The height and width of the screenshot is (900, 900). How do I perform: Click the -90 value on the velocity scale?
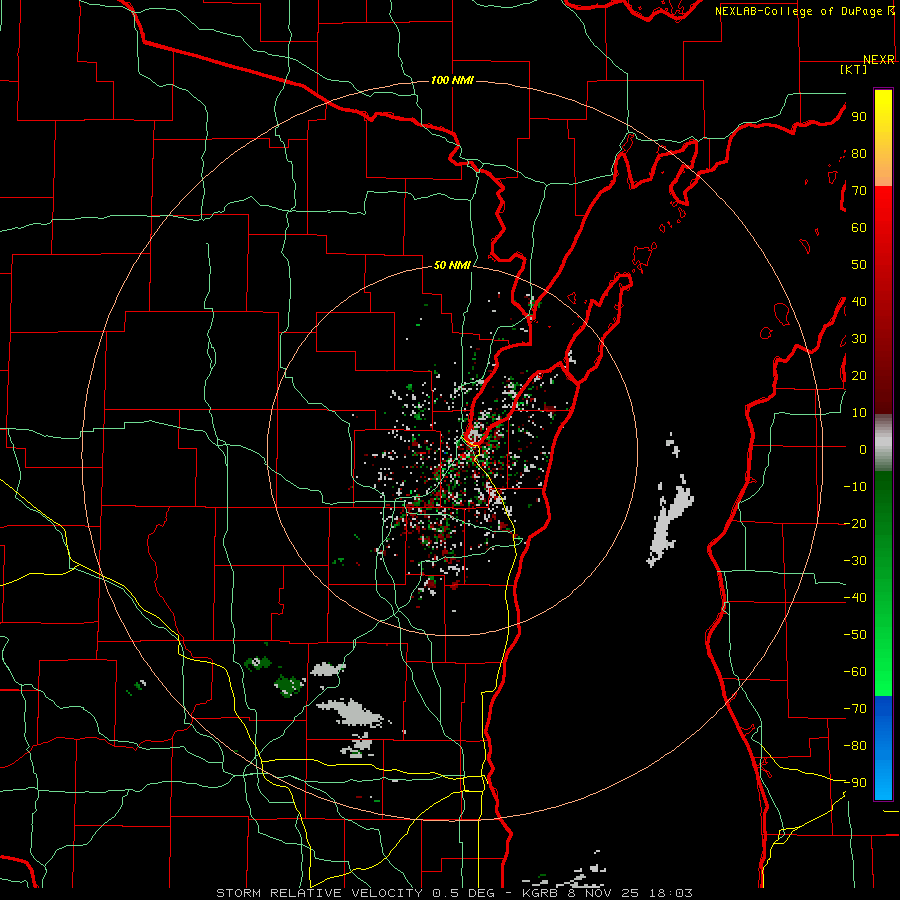855,783
